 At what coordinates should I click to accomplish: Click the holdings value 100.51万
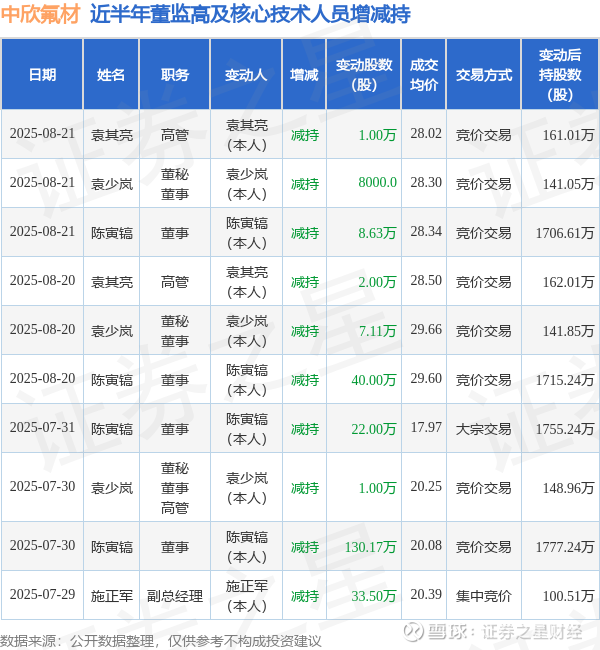pos(568,596)
